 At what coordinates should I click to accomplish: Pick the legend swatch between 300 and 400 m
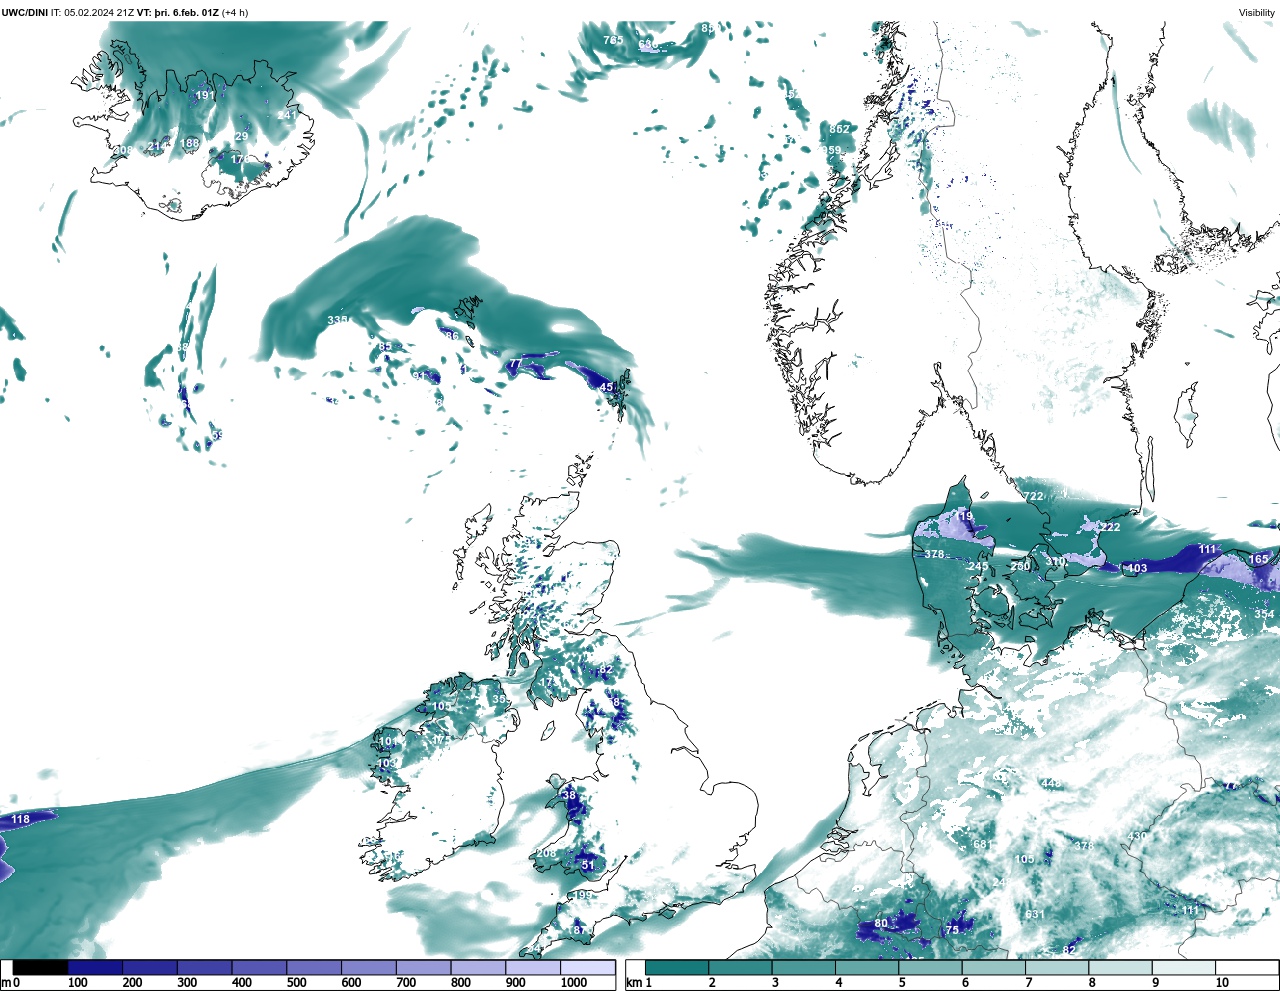click(204, 967)
